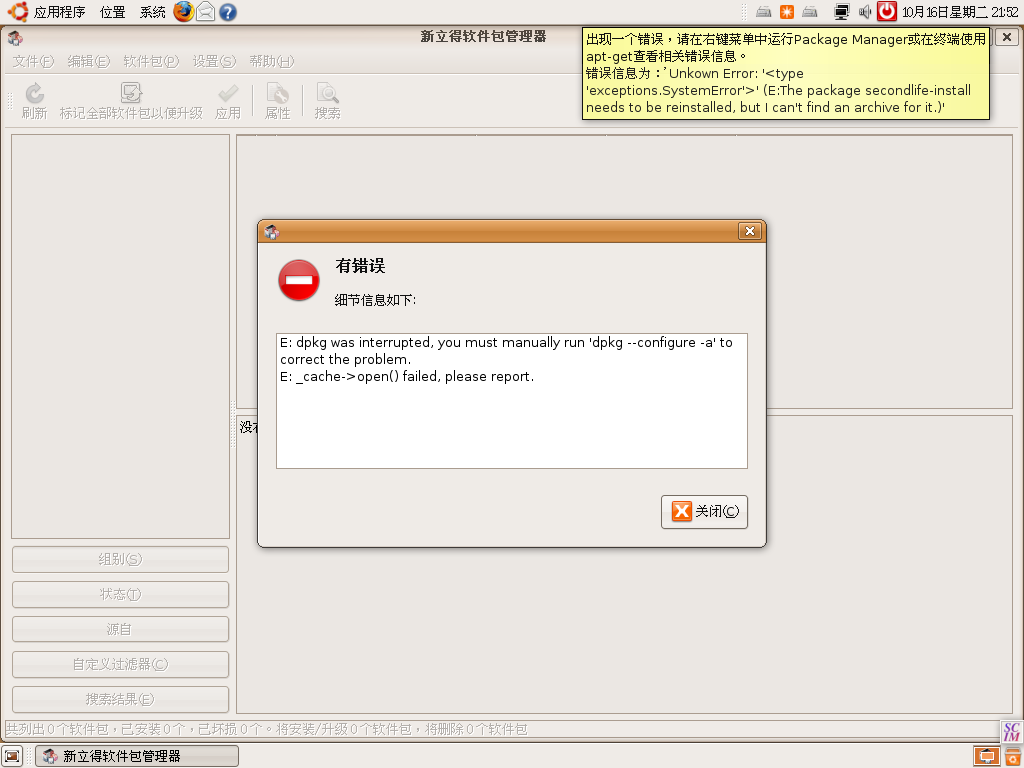Screen dimensions: 1024x768
Task: Click the status bar text 共列出 0 个软件包
Action: (57, 729)
